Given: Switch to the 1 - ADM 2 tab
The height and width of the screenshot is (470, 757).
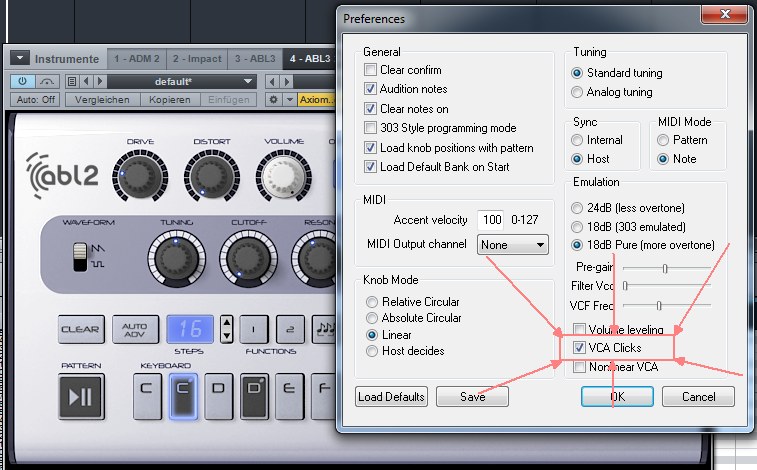Looking at the screenshot, I should click(x=137, y=58).
